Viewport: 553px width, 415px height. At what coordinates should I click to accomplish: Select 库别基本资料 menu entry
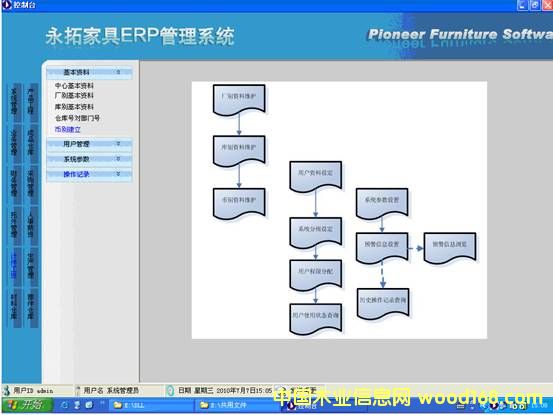coord(74,107)
